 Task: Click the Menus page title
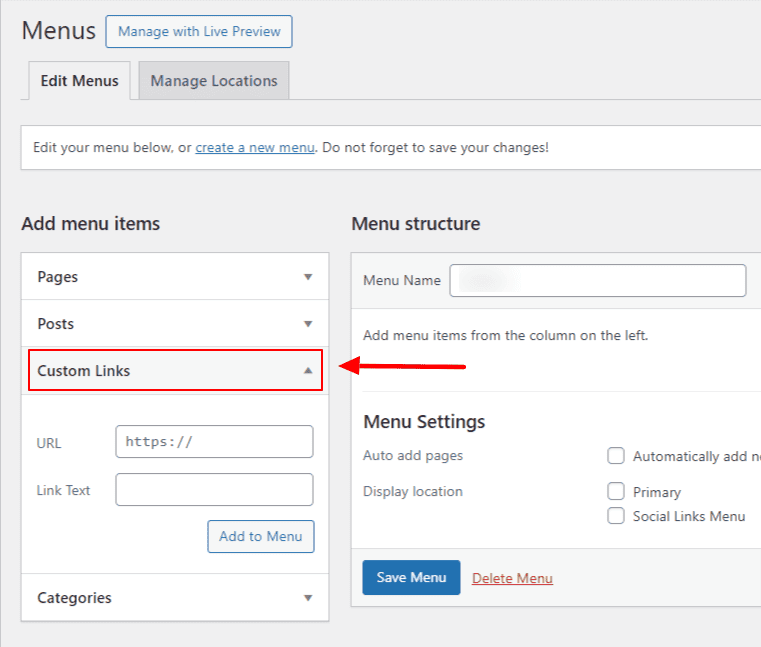coord(59,31)
